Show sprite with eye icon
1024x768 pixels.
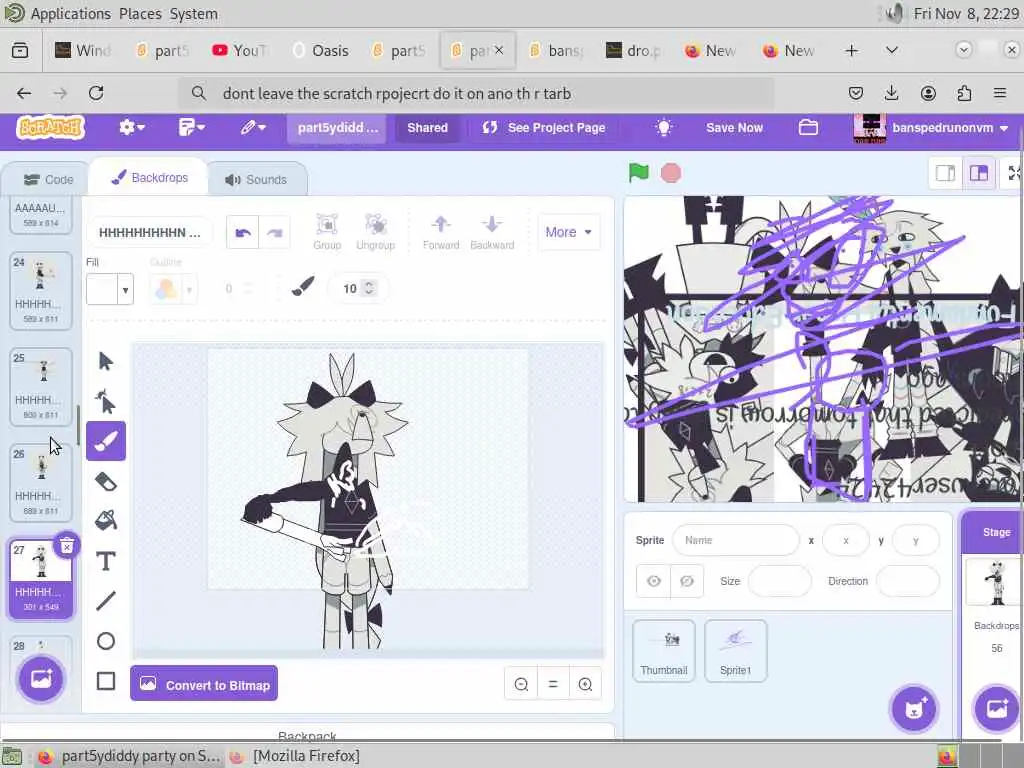click(x=654, y=581)
